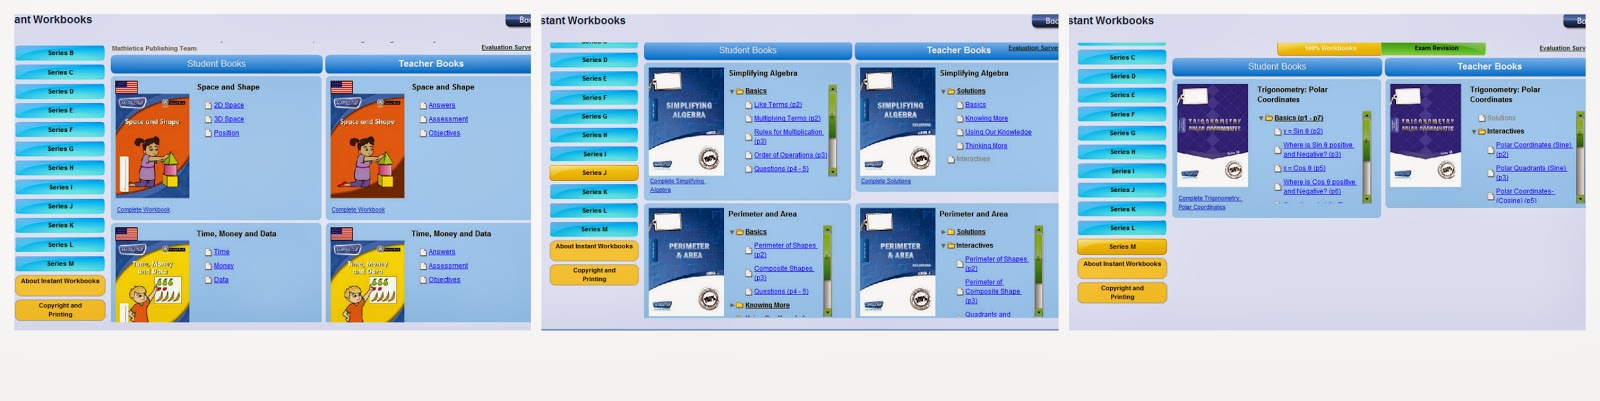Click Evaluation Survey in the Space and Shape screenshot
Image resolution: width=1600 pixels, height=401 pixels.
coord(506,47)
